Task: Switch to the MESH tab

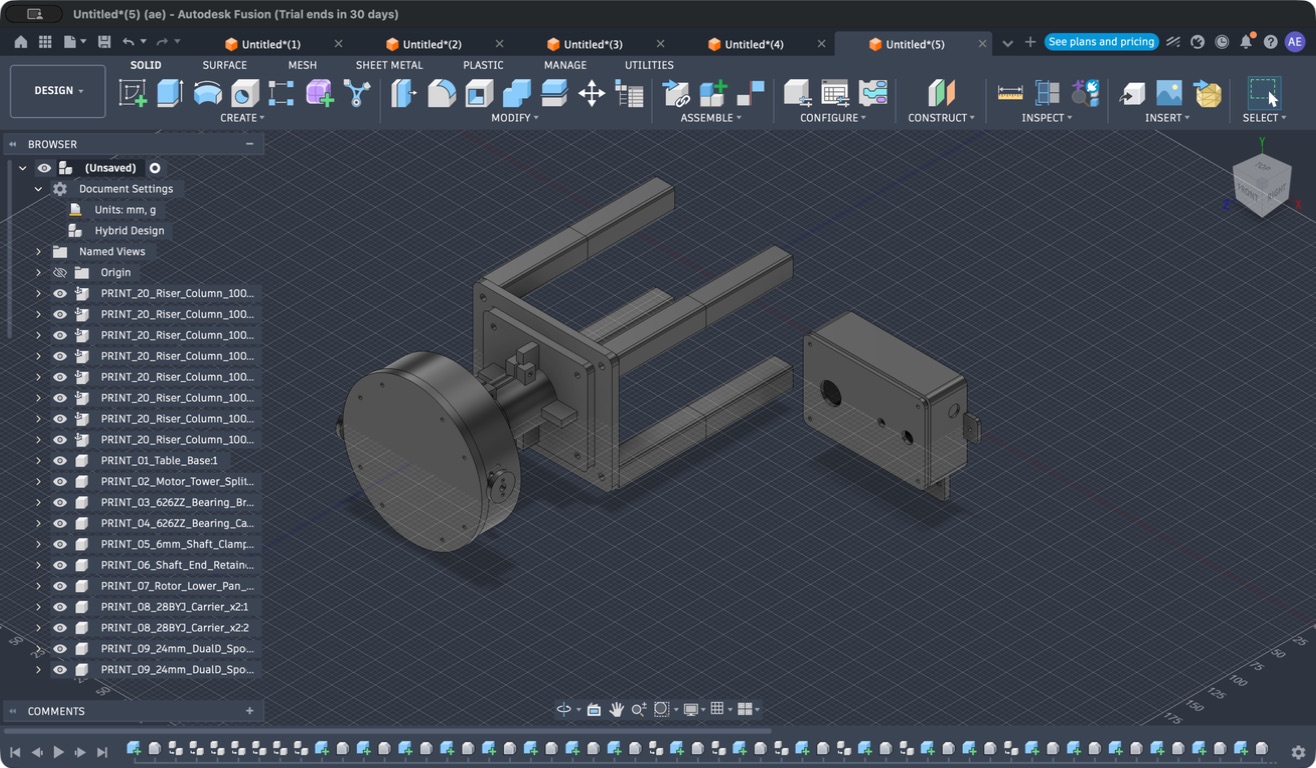Action: click(302, 65)
